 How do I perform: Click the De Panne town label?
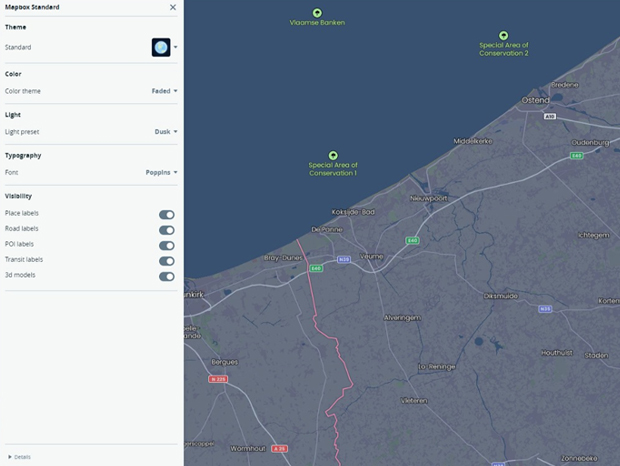point(327,230)
